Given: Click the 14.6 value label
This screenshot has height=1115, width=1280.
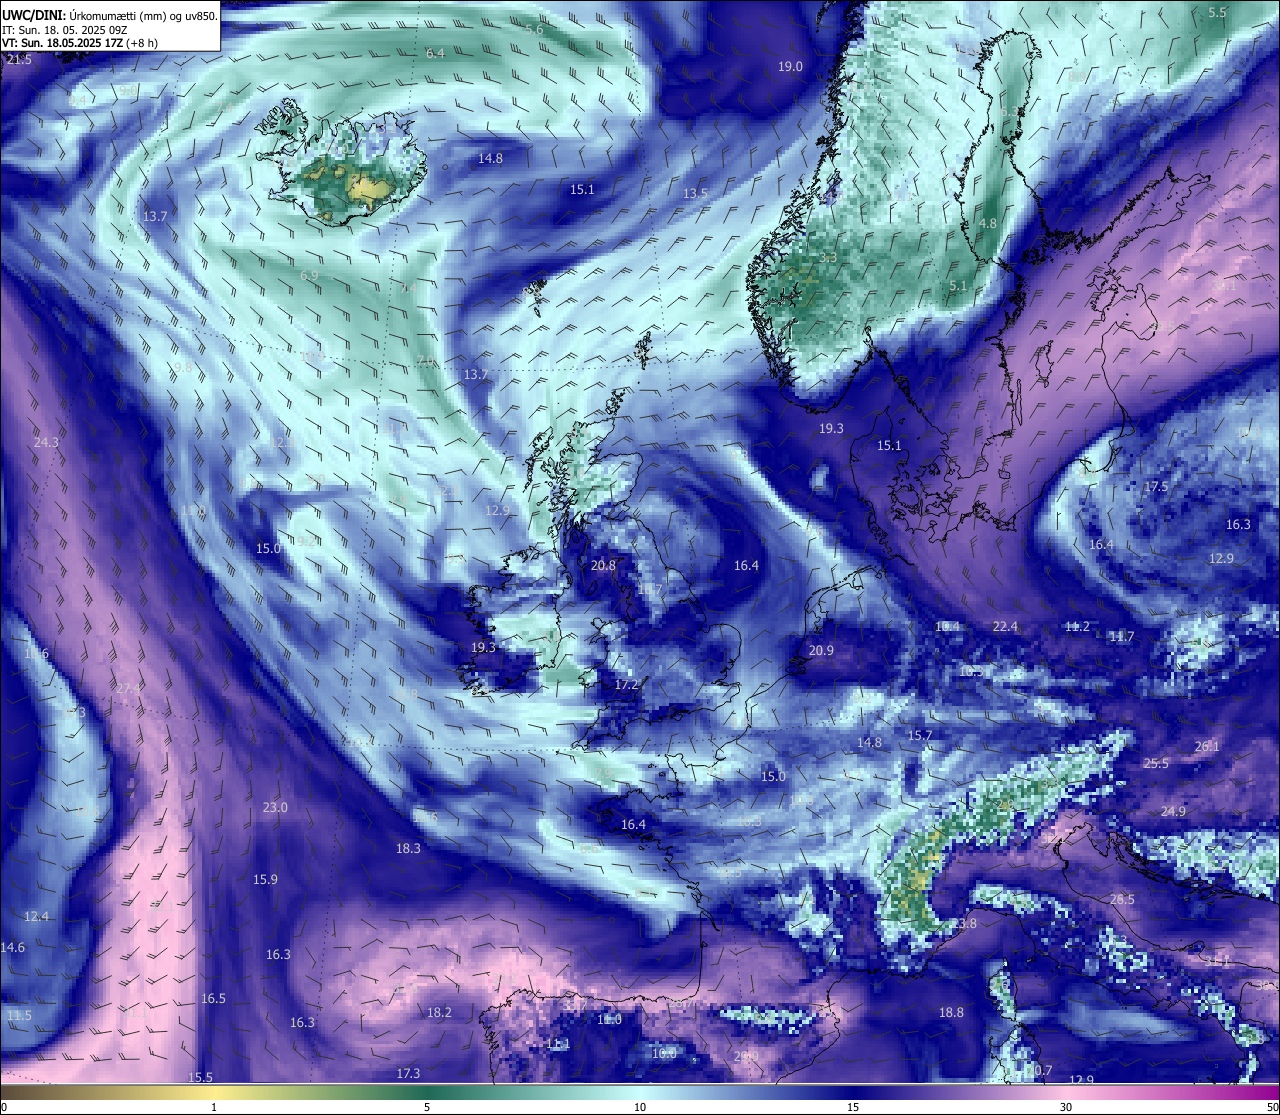Looking at the screenshot, I should tap(13, 947).
